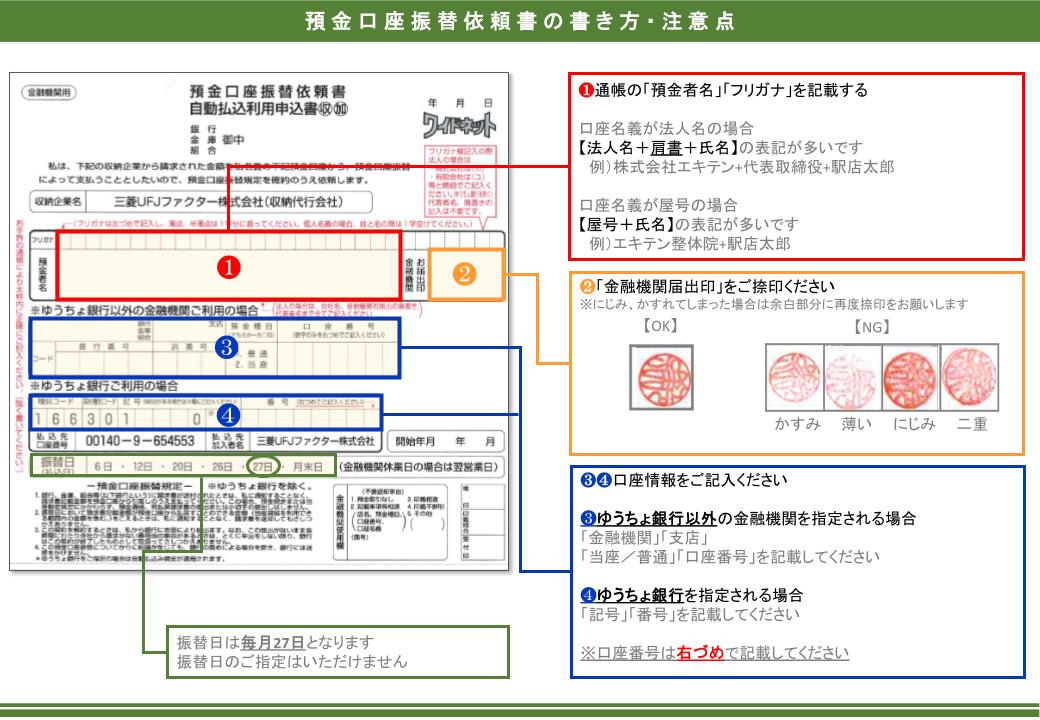The height and width of the screenshot is (720, 1040).
Task: Click the 開始年月 field
Action: (446, 442)
